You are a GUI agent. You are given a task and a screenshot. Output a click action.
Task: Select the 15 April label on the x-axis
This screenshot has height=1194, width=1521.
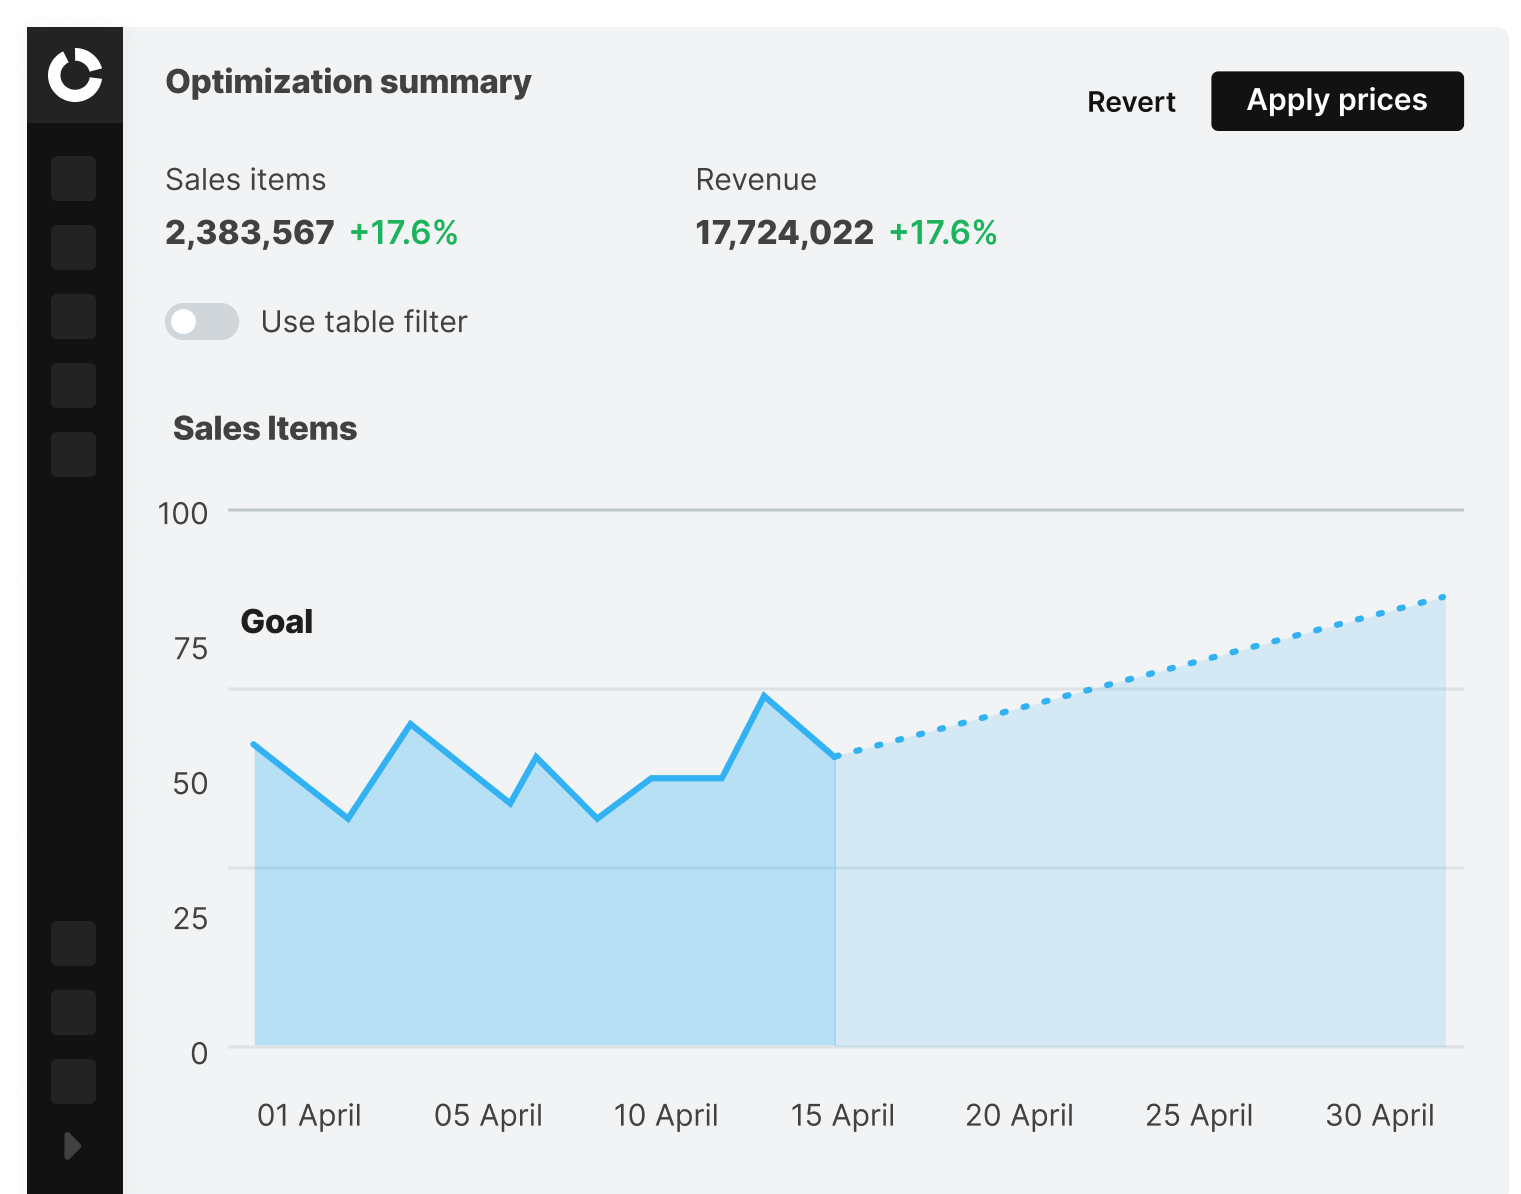coord(842,1115)
